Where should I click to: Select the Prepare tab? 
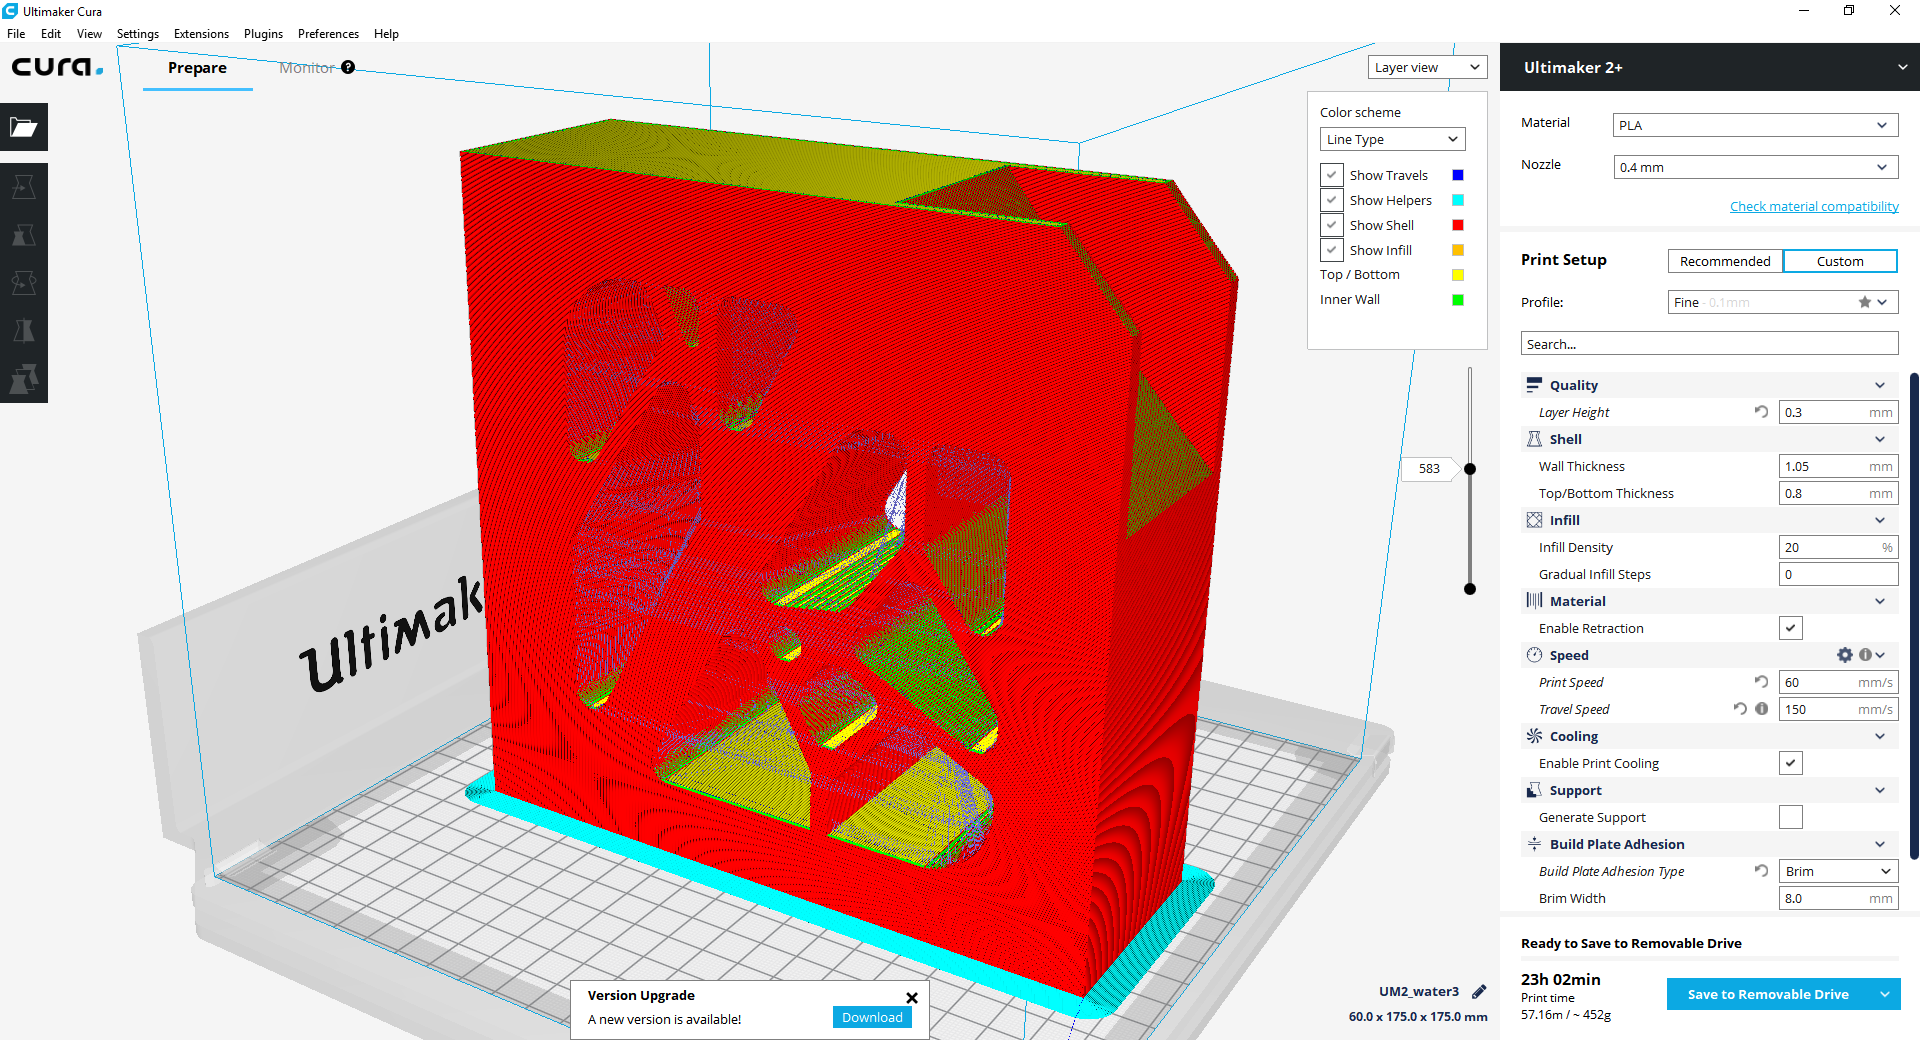(x=197, y=67)
